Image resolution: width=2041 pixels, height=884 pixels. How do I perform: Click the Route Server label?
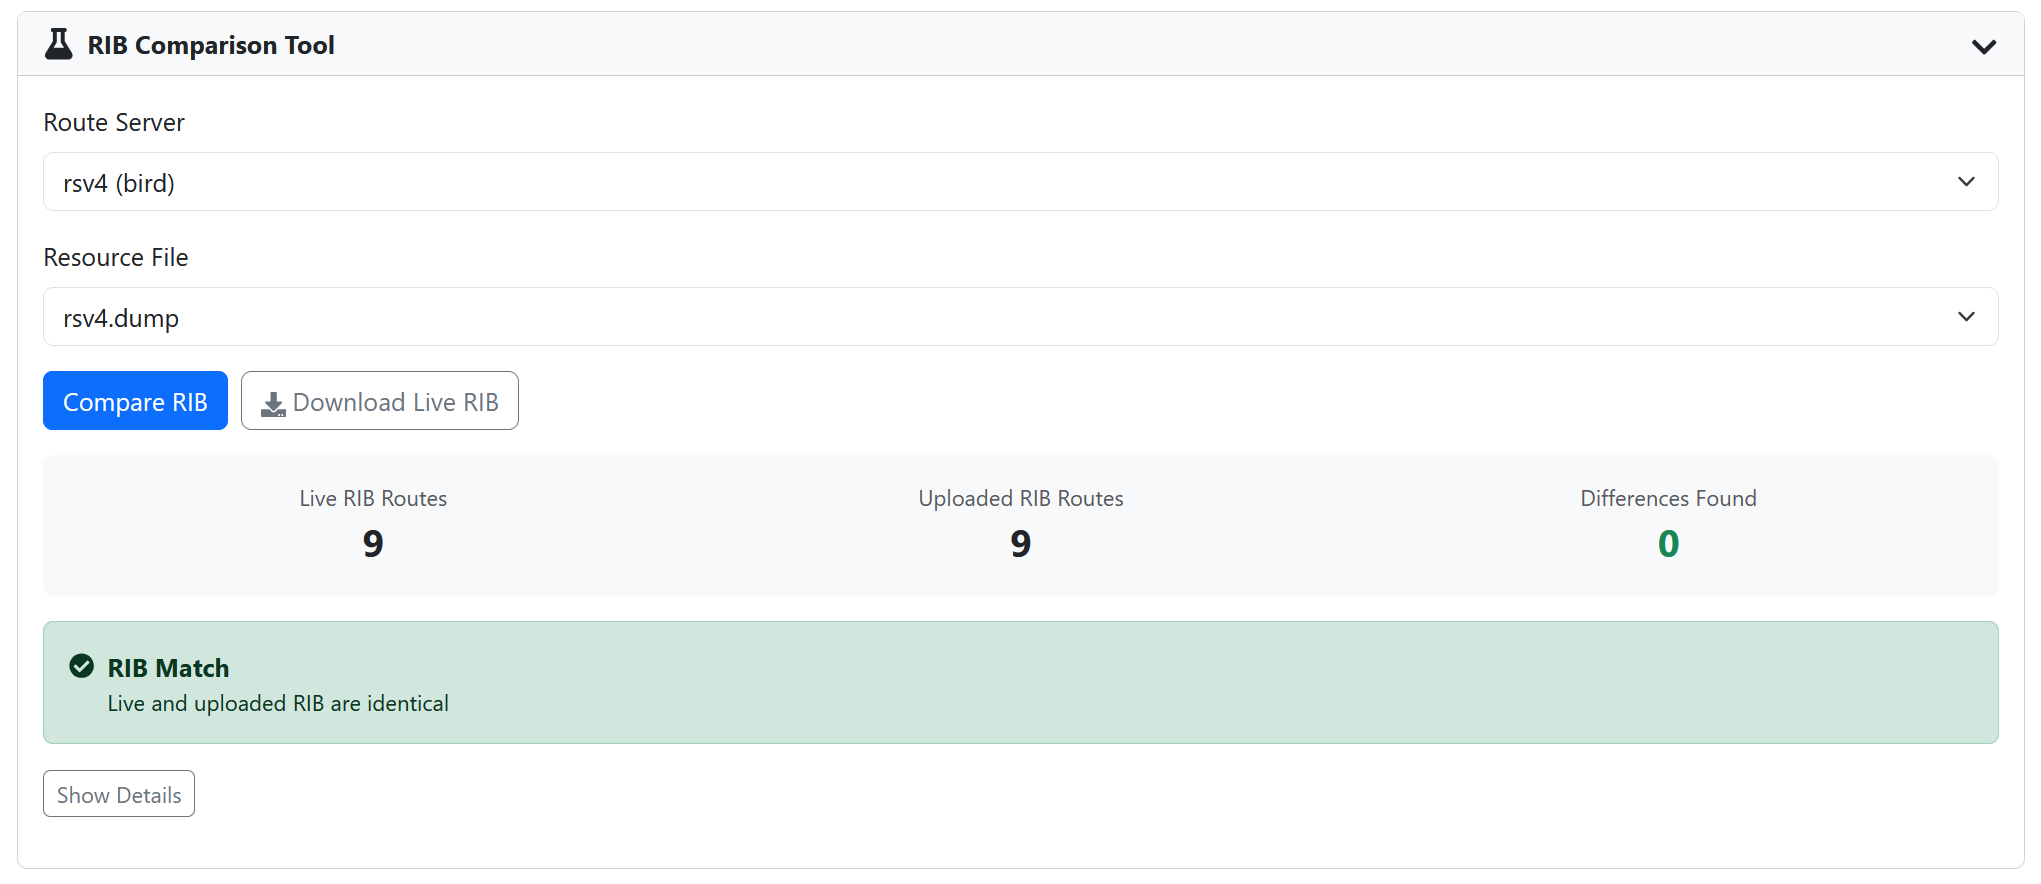(x=114, y=122)
